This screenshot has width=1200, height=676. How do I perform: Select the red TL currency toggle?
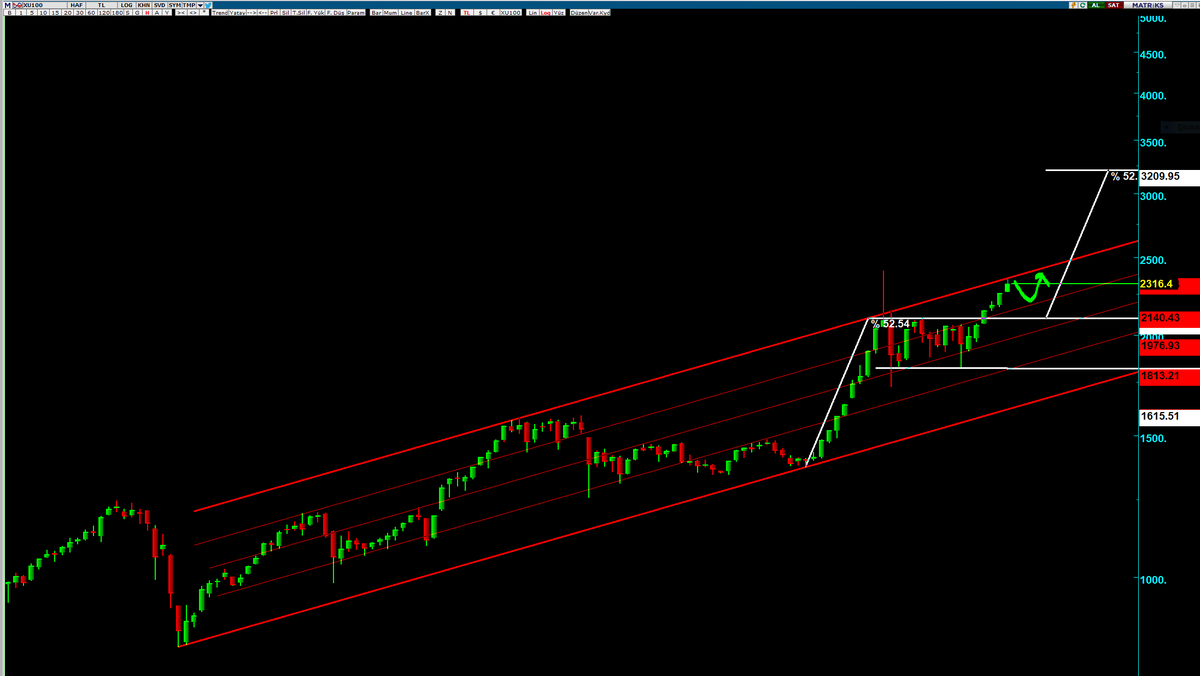[x=467, y=12]
